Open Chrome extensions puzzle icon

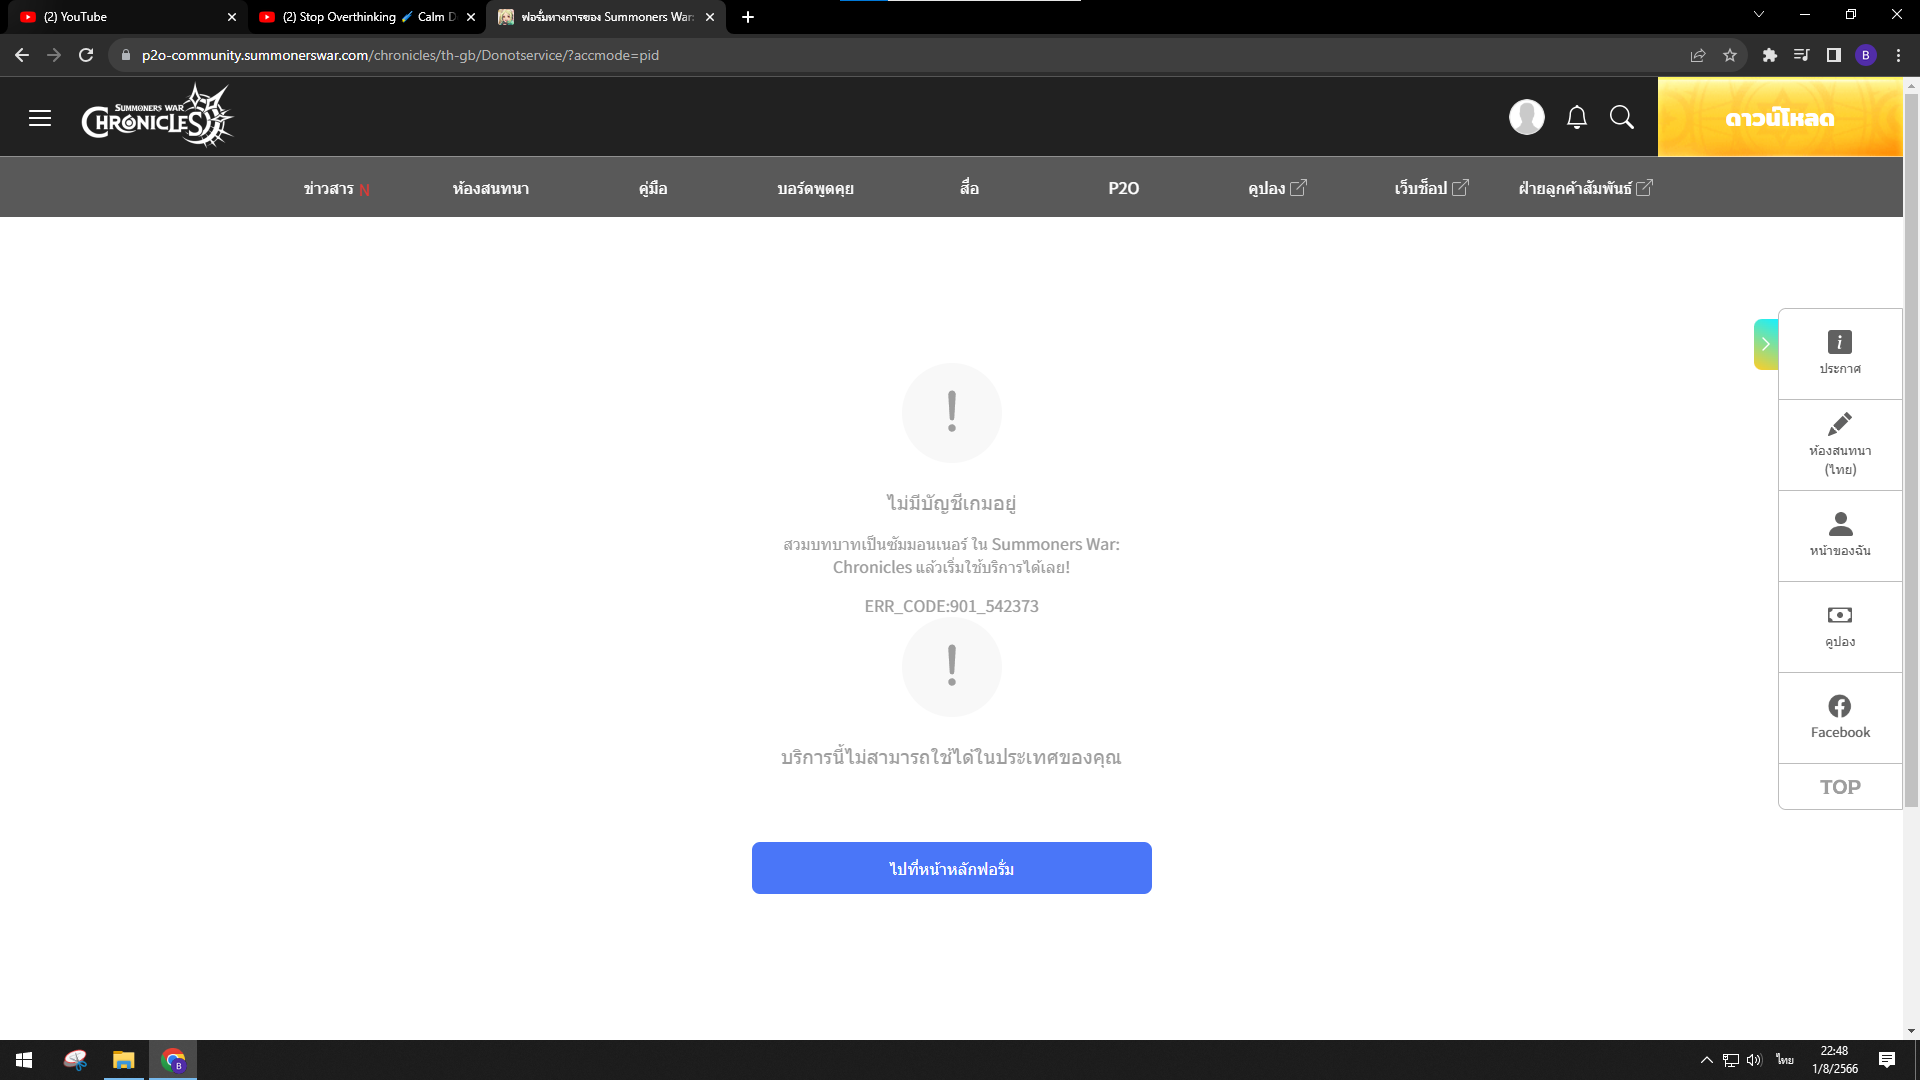coord(1770,55)
